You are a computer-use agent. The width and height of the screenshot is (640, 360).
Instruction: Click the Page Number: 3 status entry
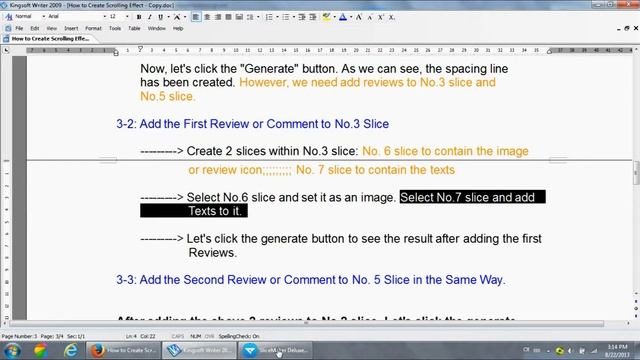tap(19, 336)
